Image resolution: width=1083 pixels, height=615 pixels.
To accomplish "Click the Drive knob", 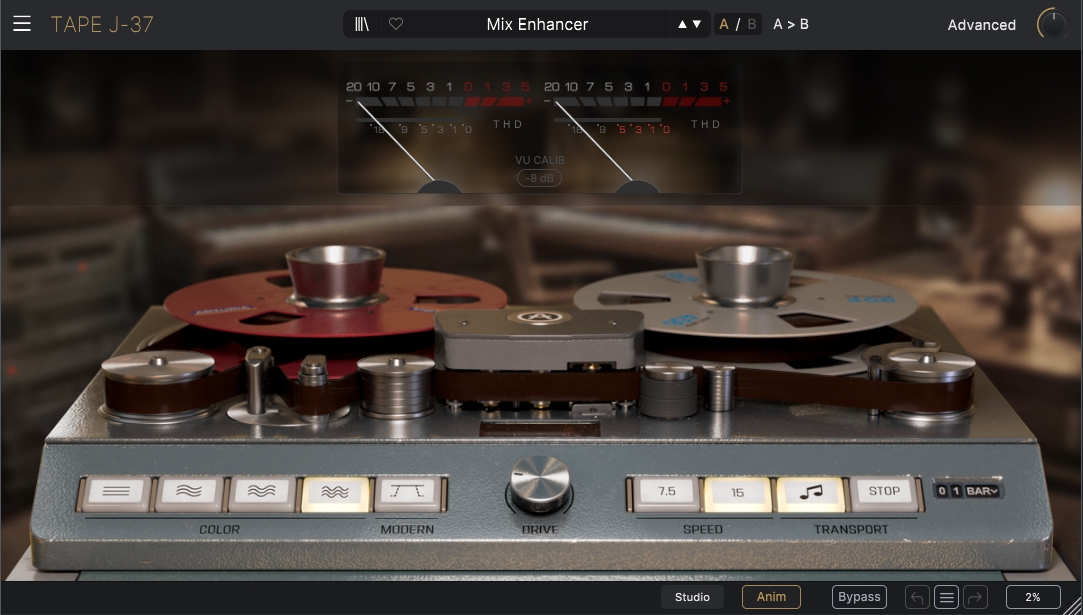I will [539, 484].
